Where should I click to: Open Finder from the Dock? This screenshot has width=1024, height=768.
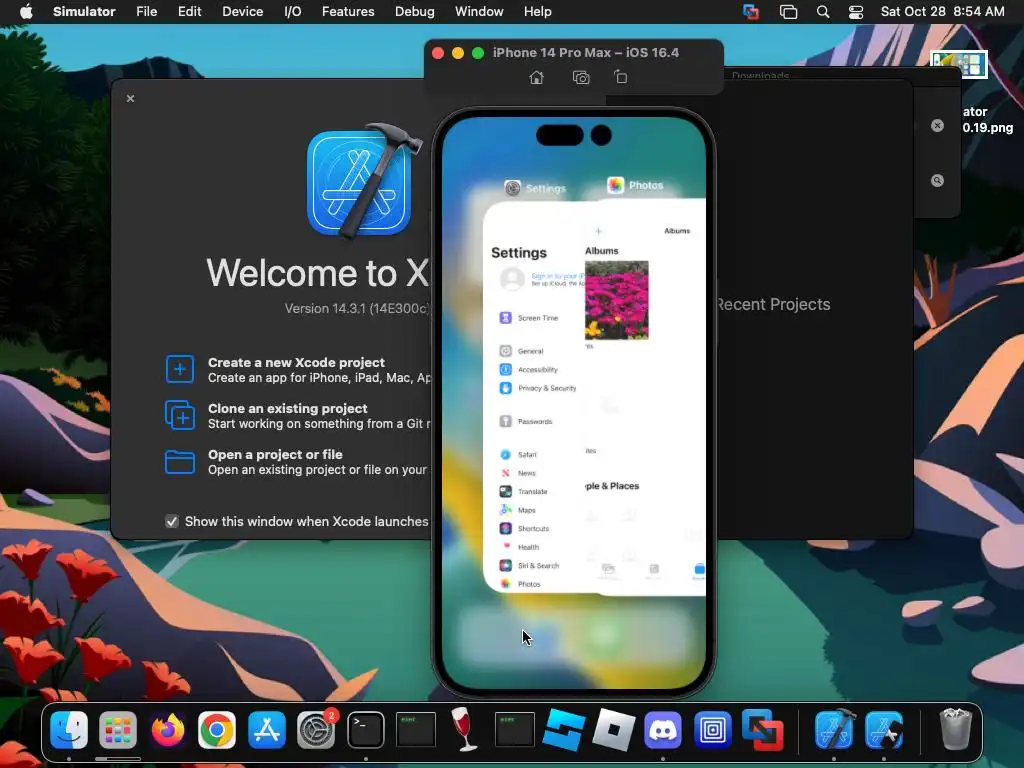point(69,729)
